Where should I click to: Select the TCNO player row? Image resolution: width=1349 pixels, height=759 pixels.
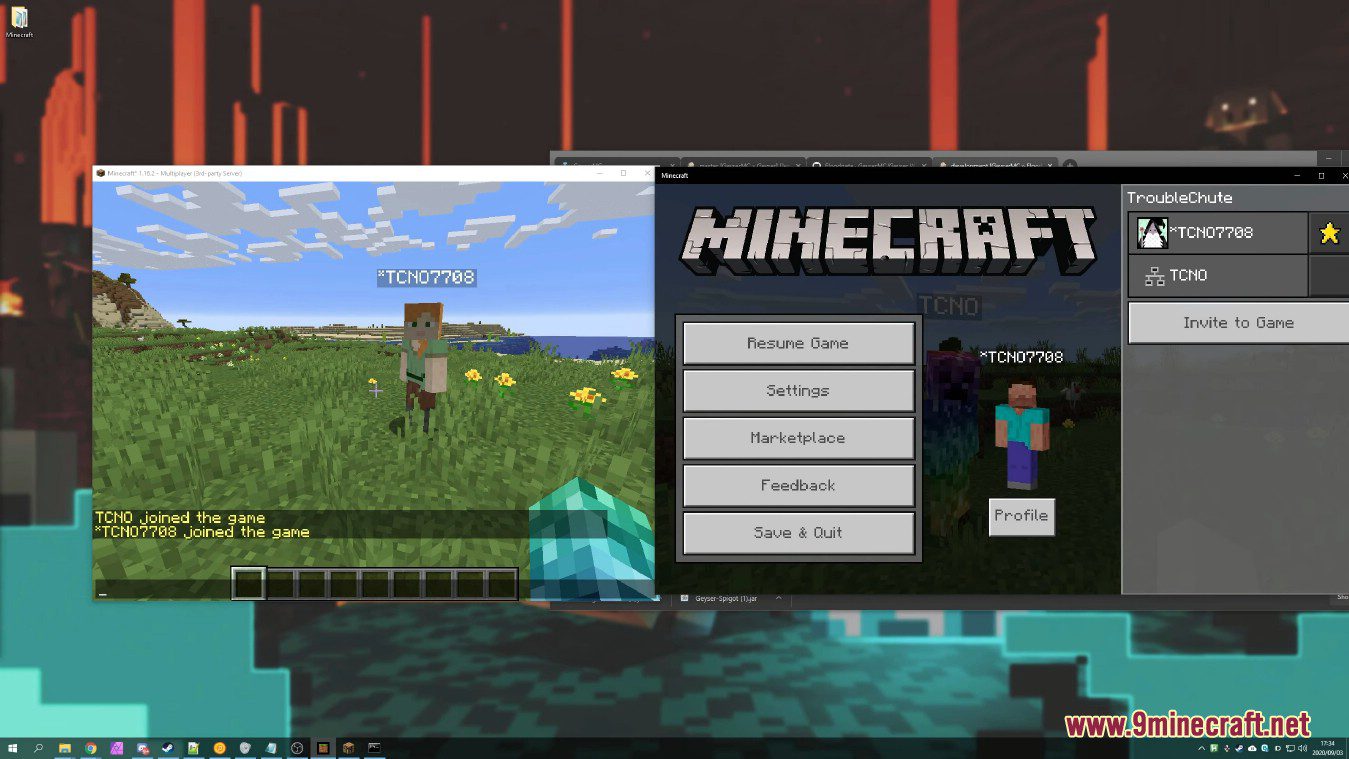tap(1218, 276)
